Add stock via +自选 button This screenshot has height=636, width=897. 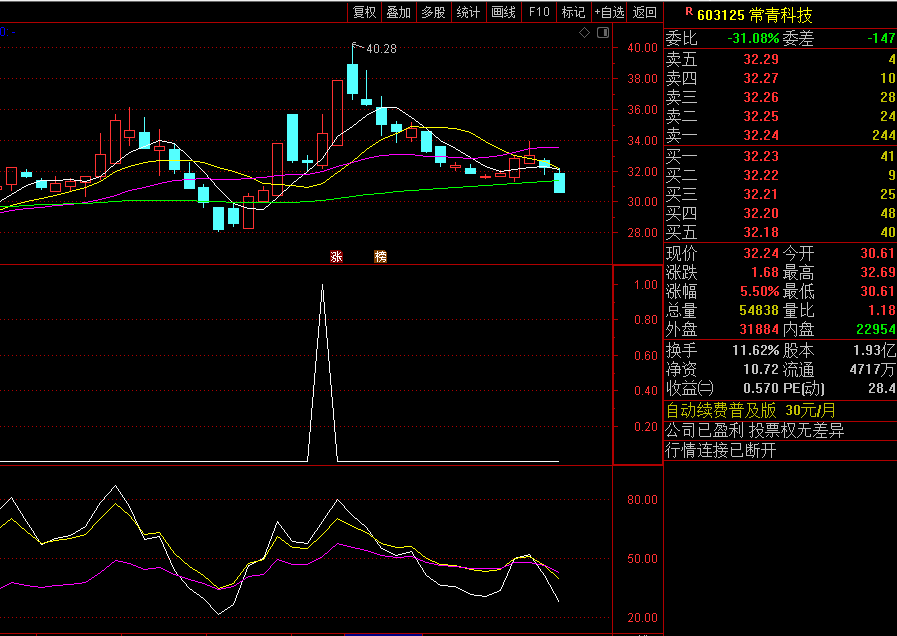(609, 12)
